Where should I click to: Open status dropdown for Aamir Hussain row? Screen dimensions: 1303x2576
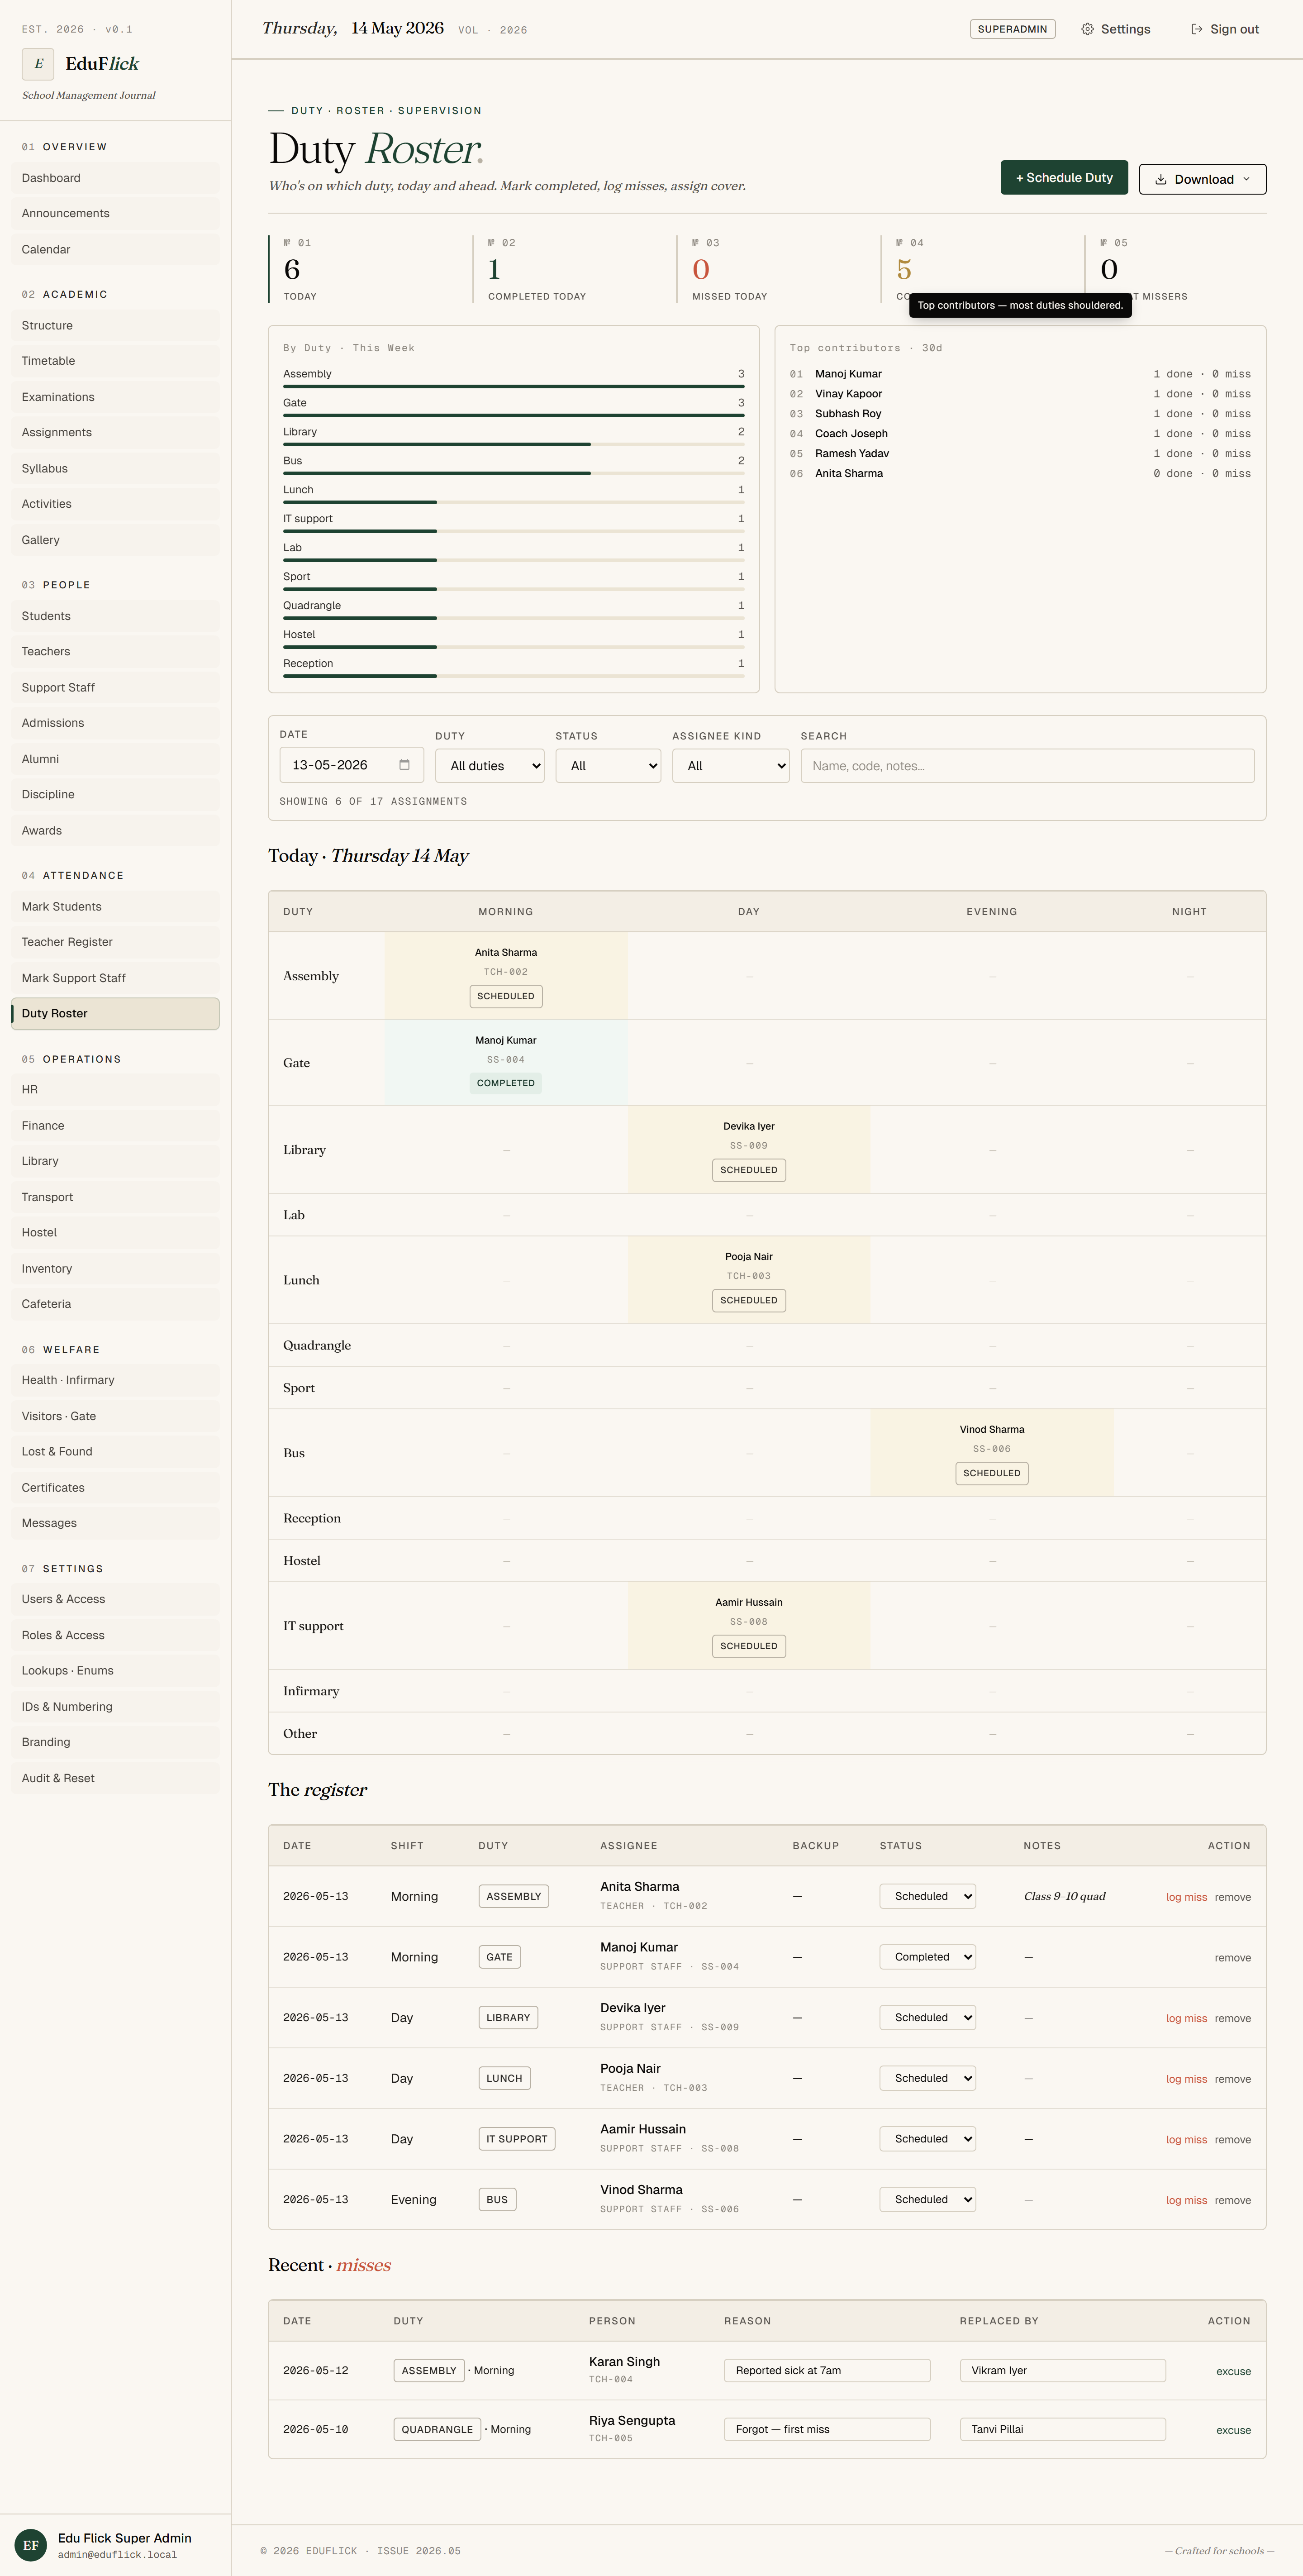(927, 2139)
